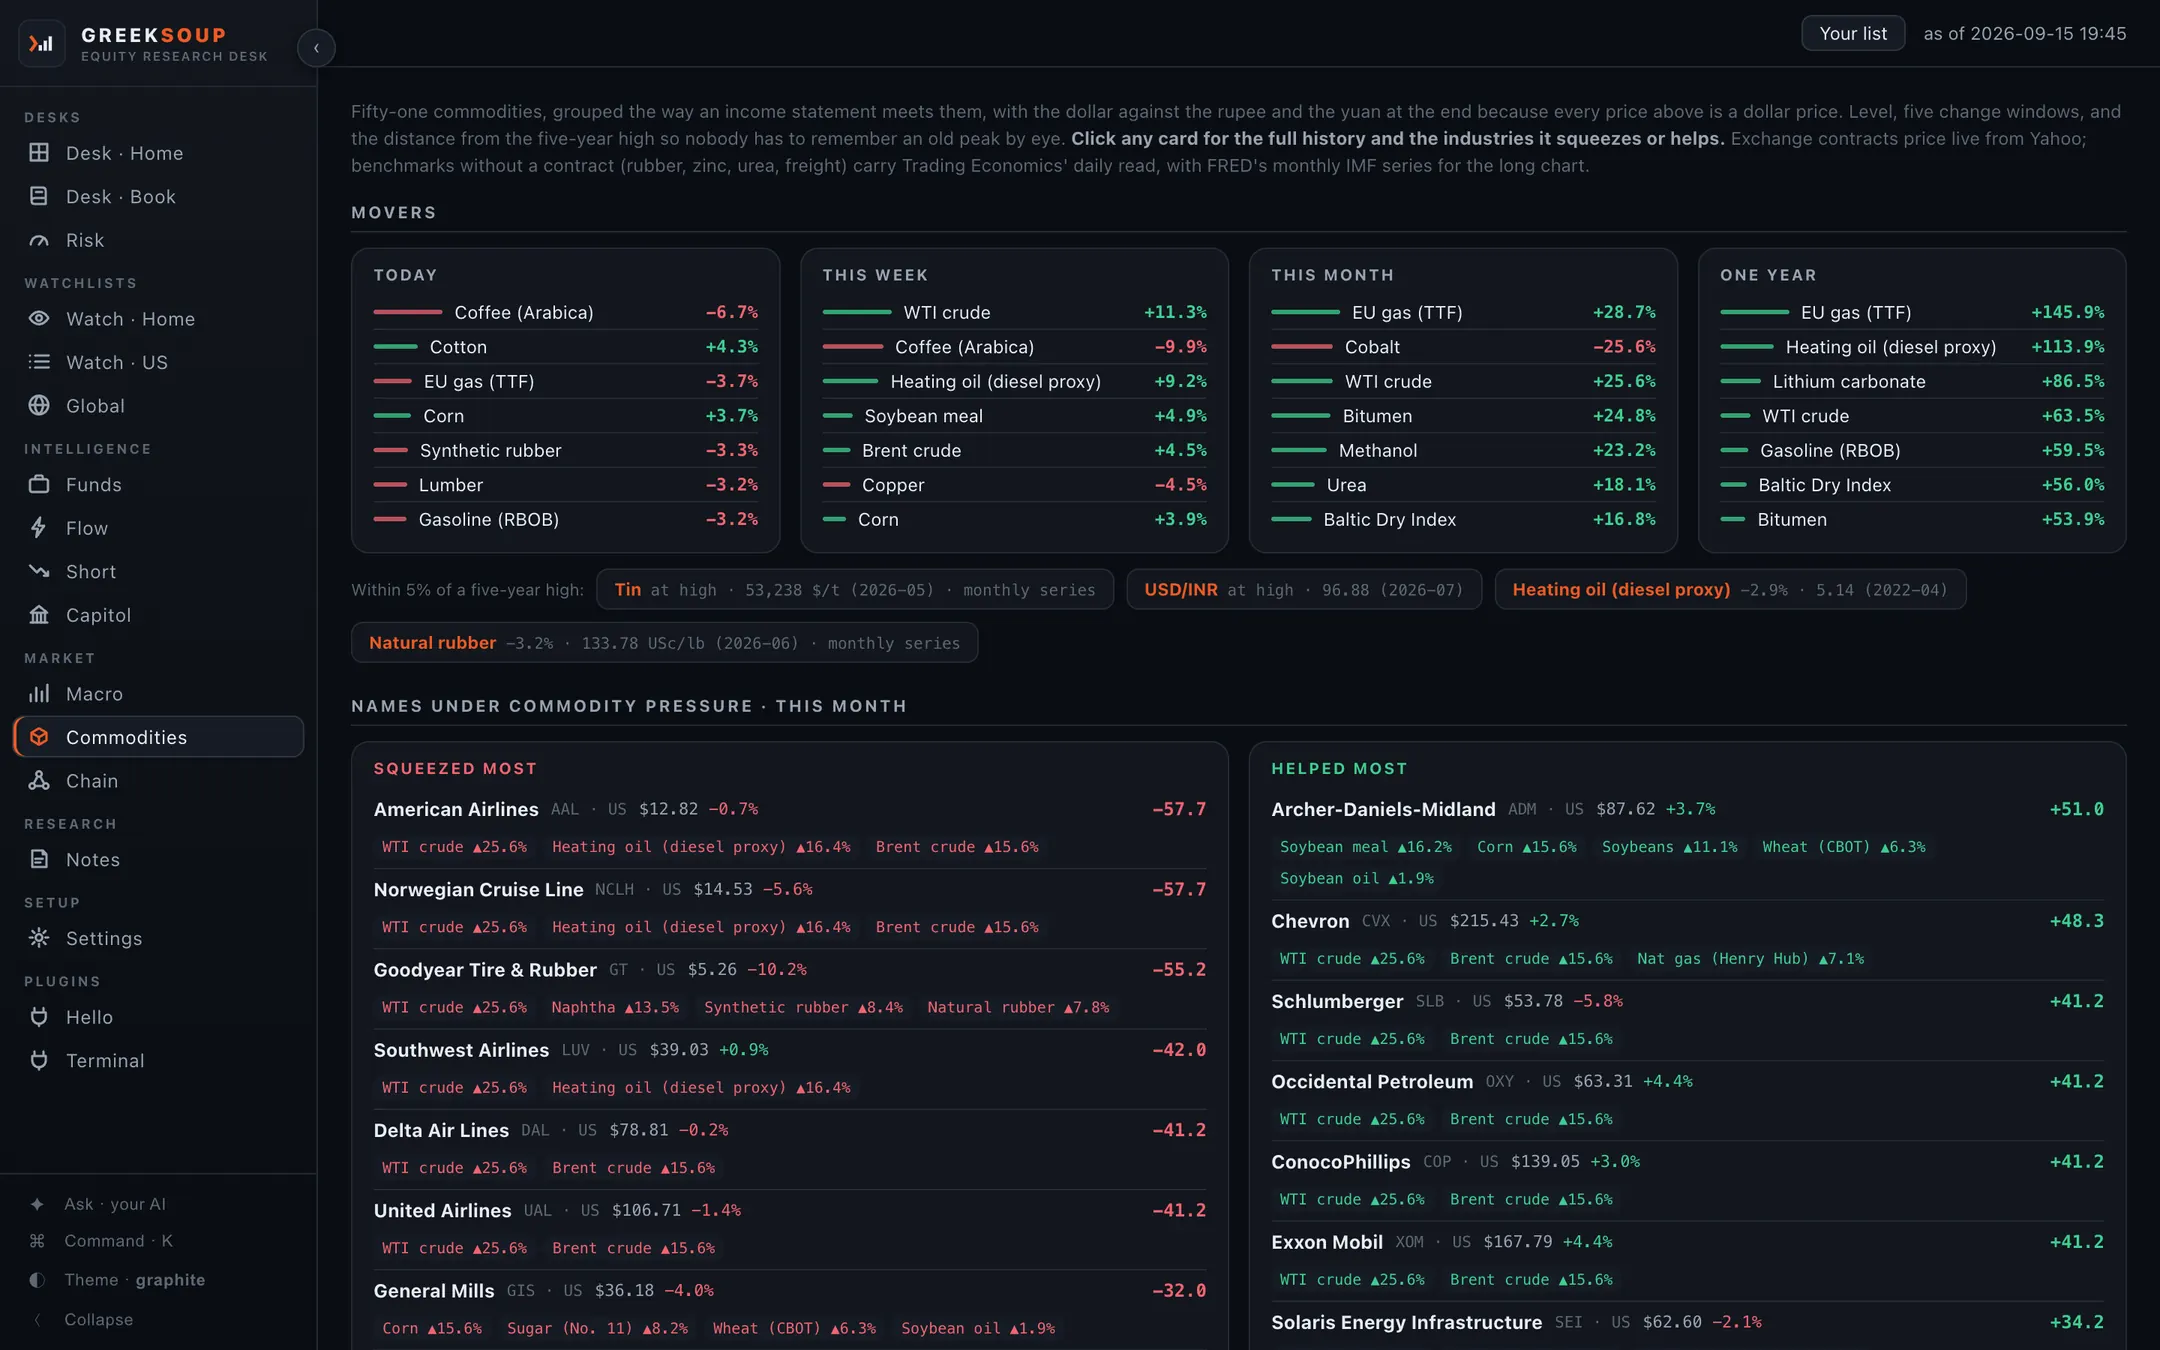2160x1350 pixels.
Task: Open the Risk gauge icon
Action: point(39,240)
